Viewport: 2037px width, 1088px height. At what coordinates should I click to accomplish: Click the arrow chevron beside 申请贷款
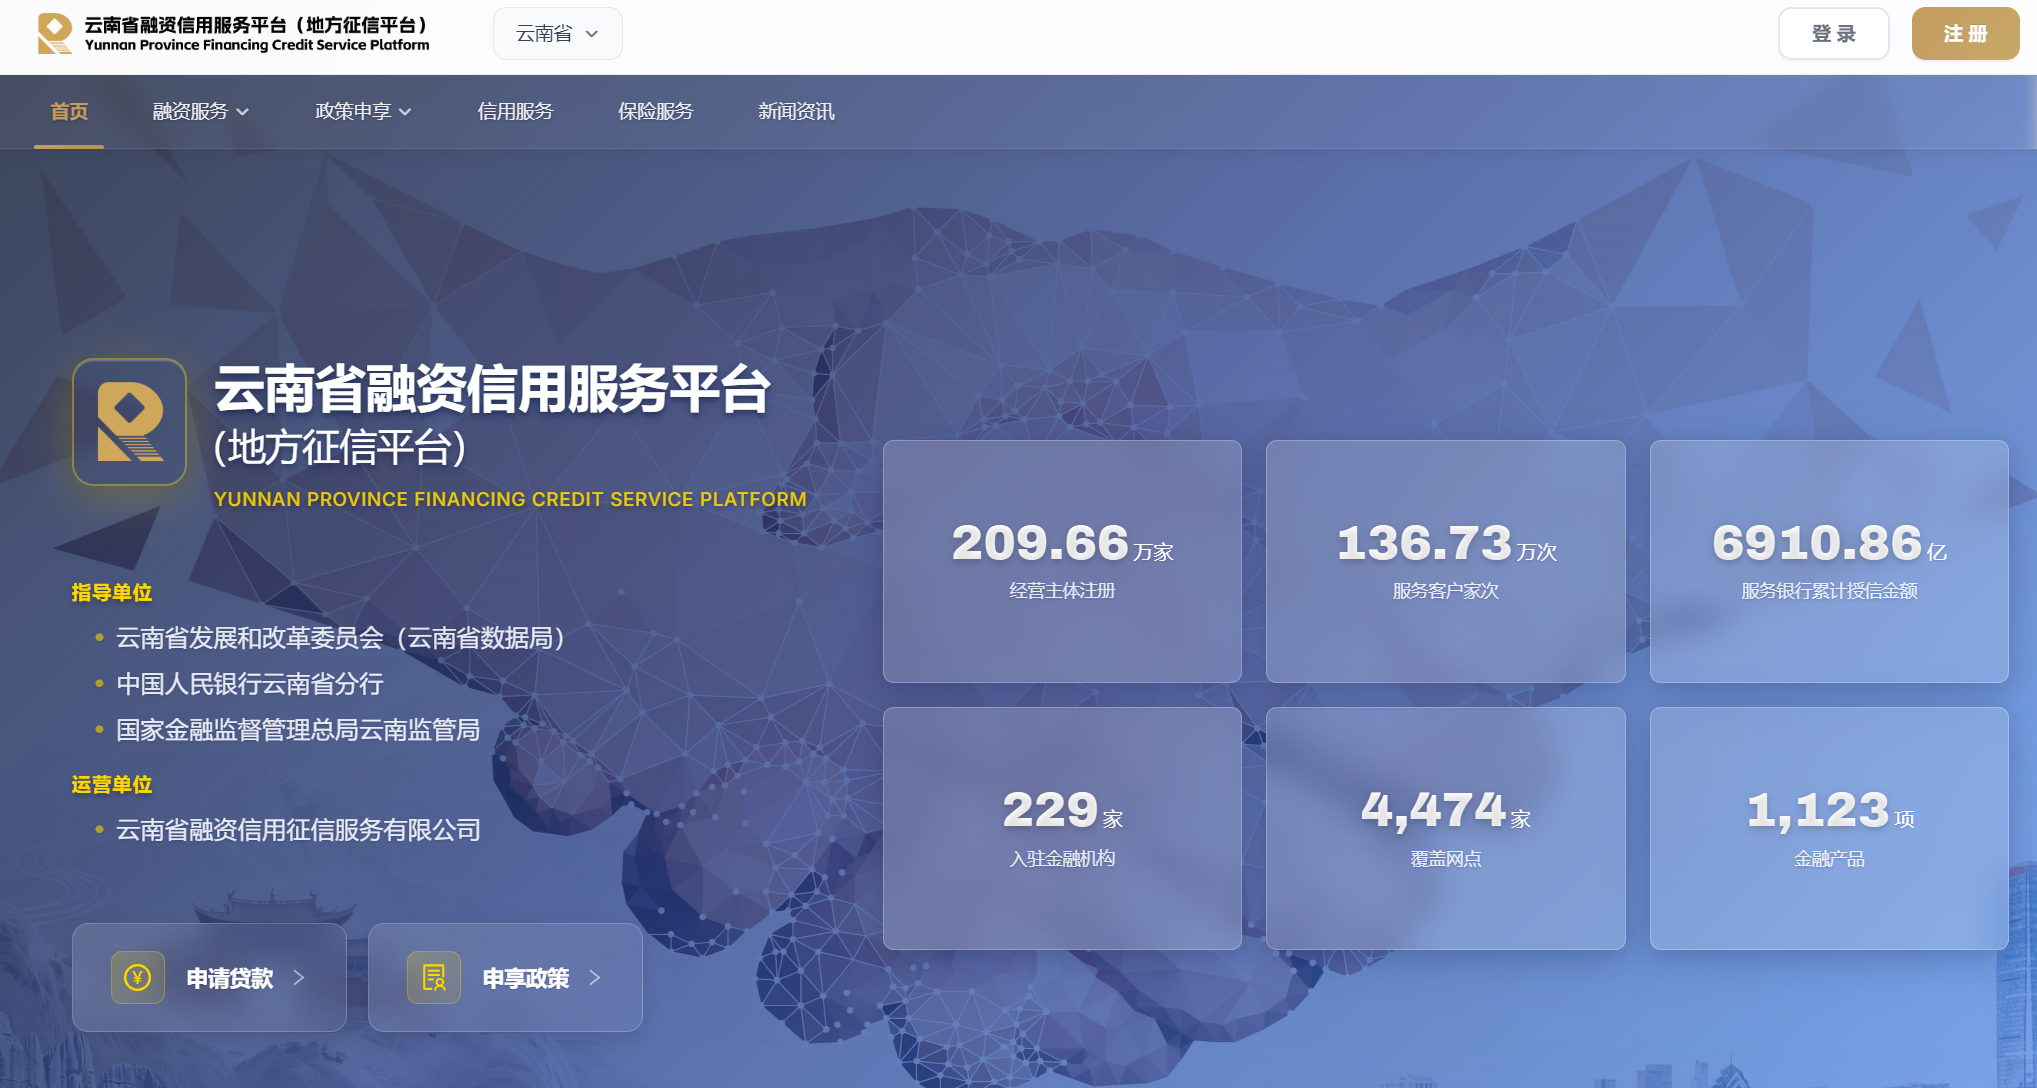pyautogui.click(x=299, y=978)
